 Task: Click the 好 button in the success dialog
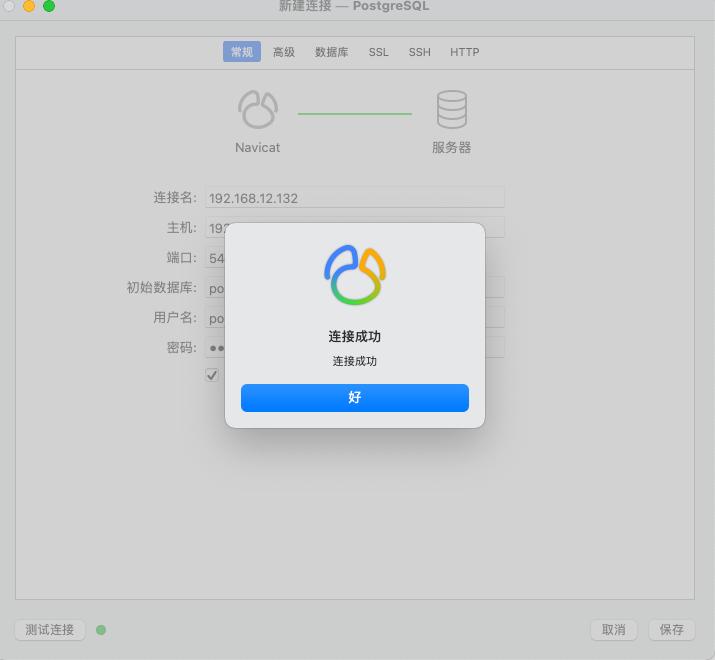coord(355,398)
